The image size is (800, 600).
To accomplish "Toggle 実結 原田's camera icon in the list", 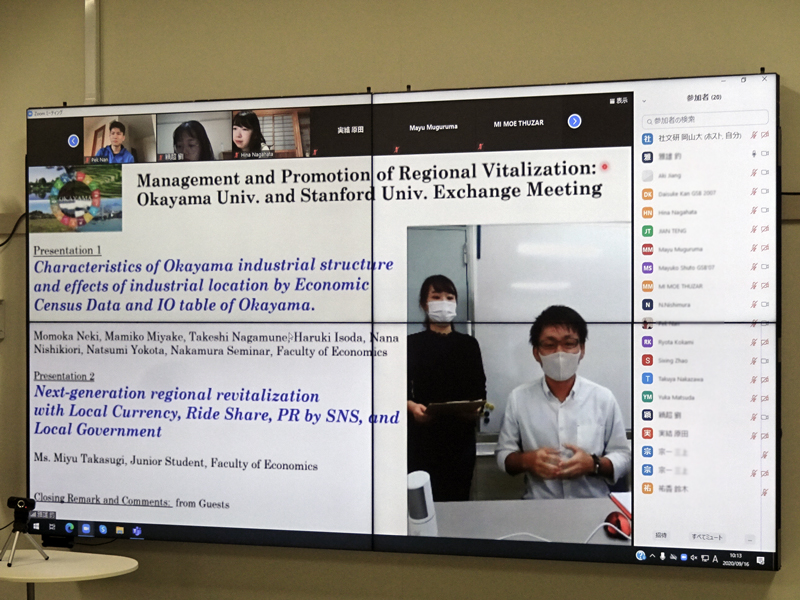I will (x=765, y=436).
